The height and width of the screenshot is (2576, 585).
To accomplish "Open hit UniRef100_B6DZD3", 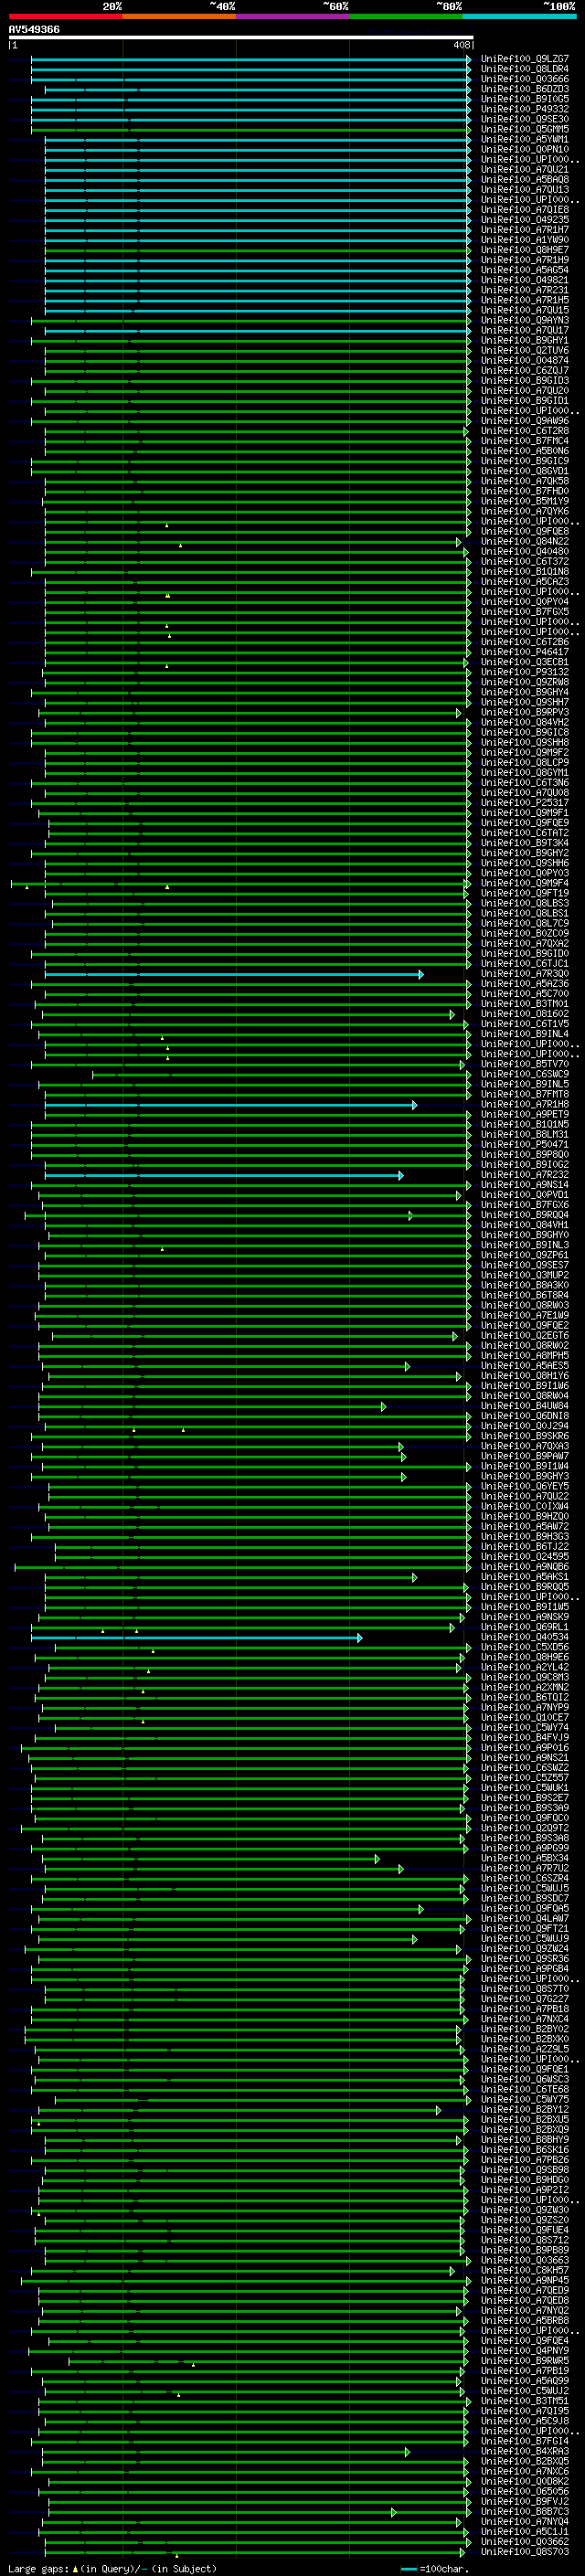I will (525, 89).
